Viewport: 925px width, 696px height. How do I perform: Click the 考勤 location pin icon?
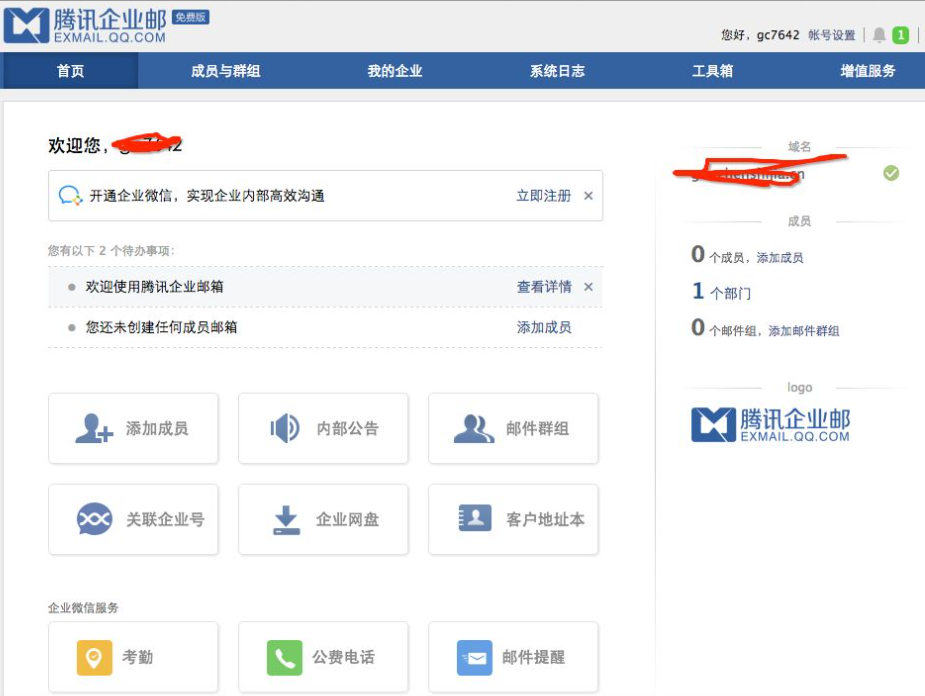click(x=94, y=657)
